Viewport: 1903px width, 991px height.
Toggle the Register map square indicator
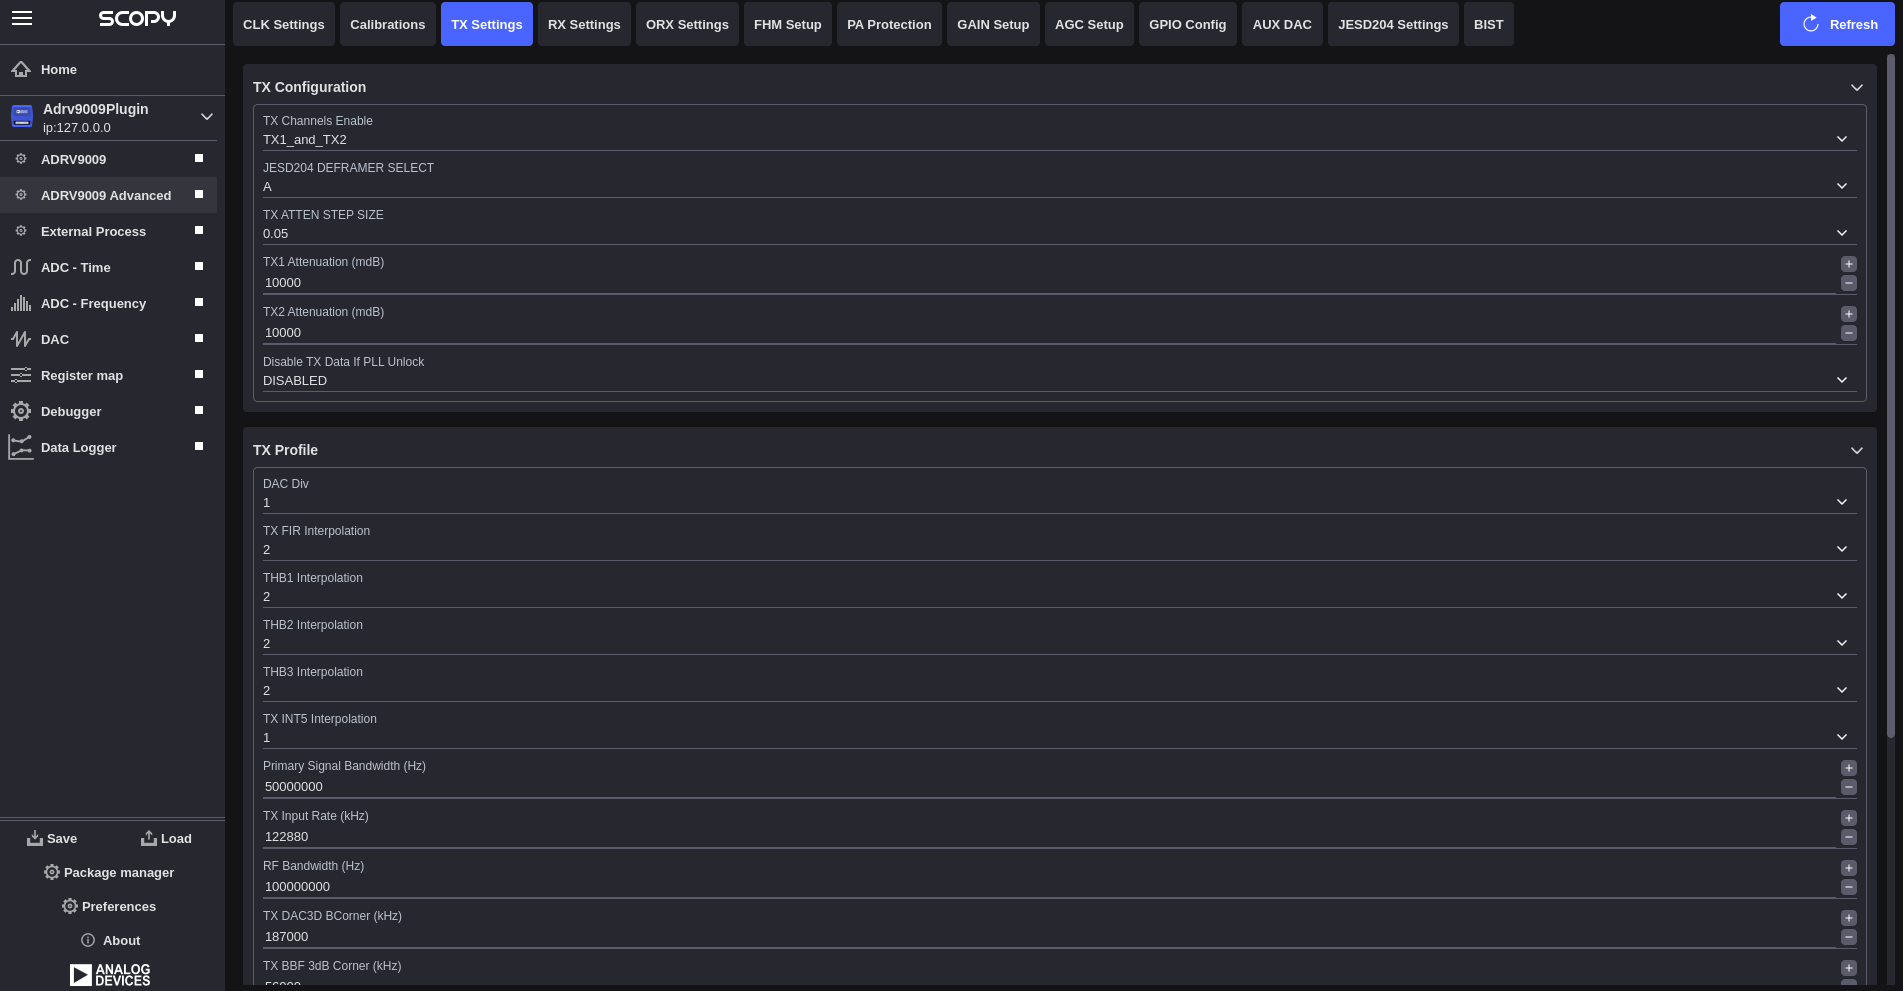click(x=199, y=374)
